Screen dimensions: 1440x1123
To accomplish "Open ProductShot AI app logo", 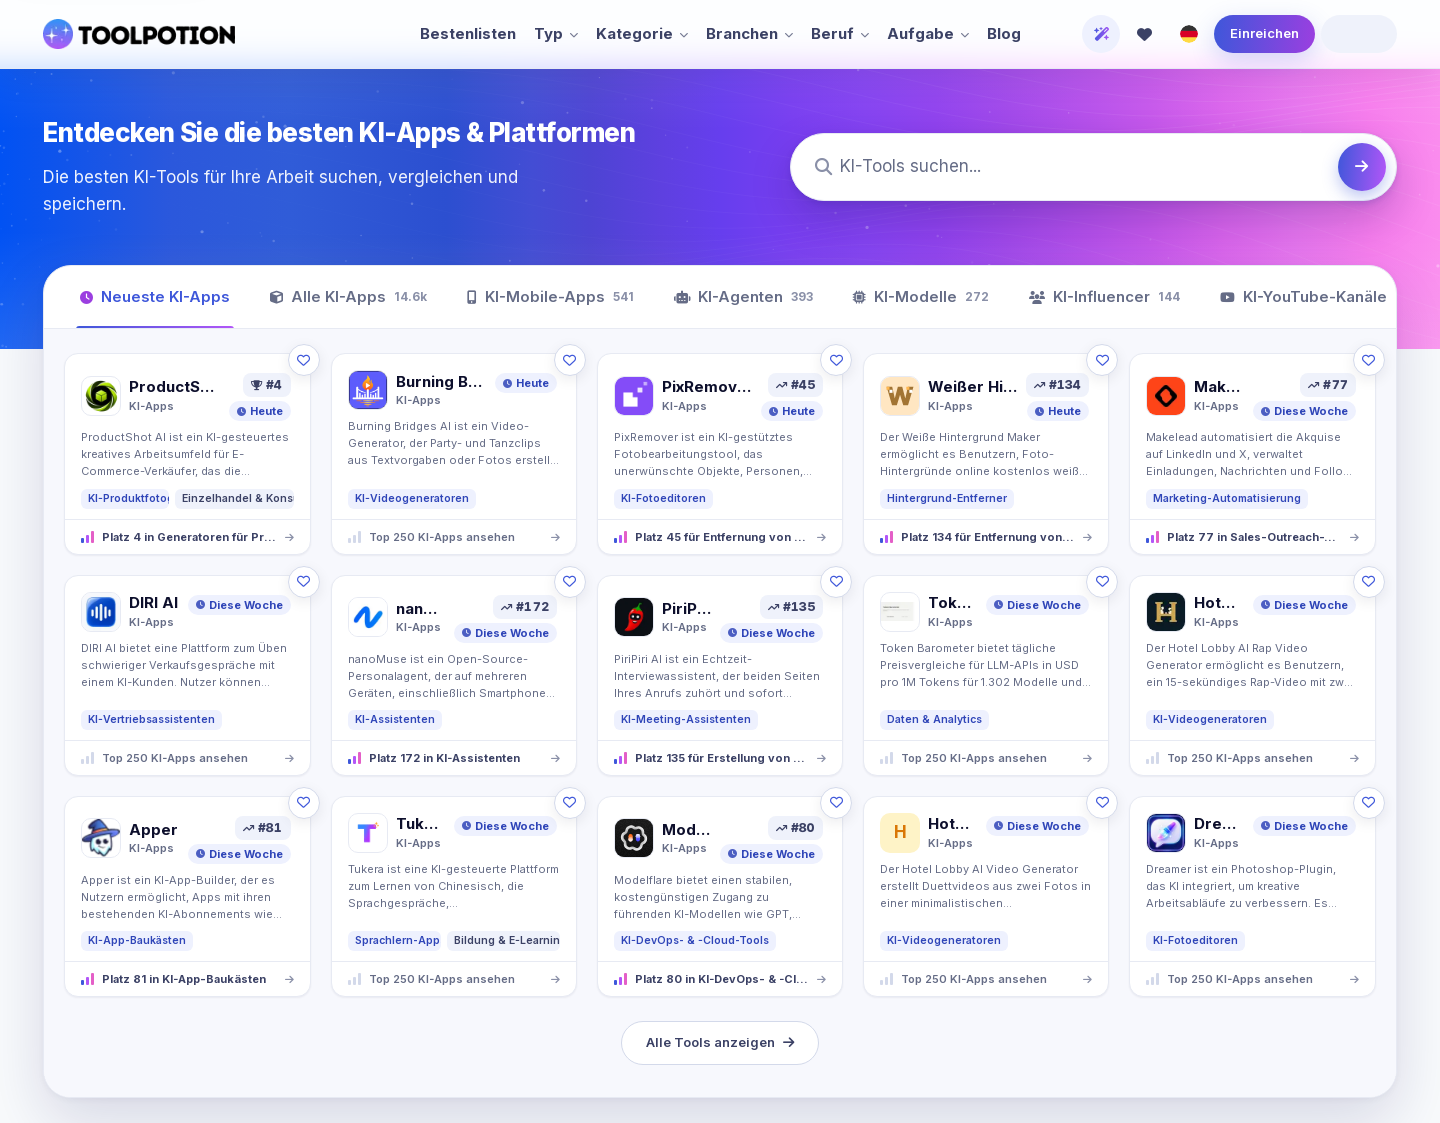I will [101, 396].
